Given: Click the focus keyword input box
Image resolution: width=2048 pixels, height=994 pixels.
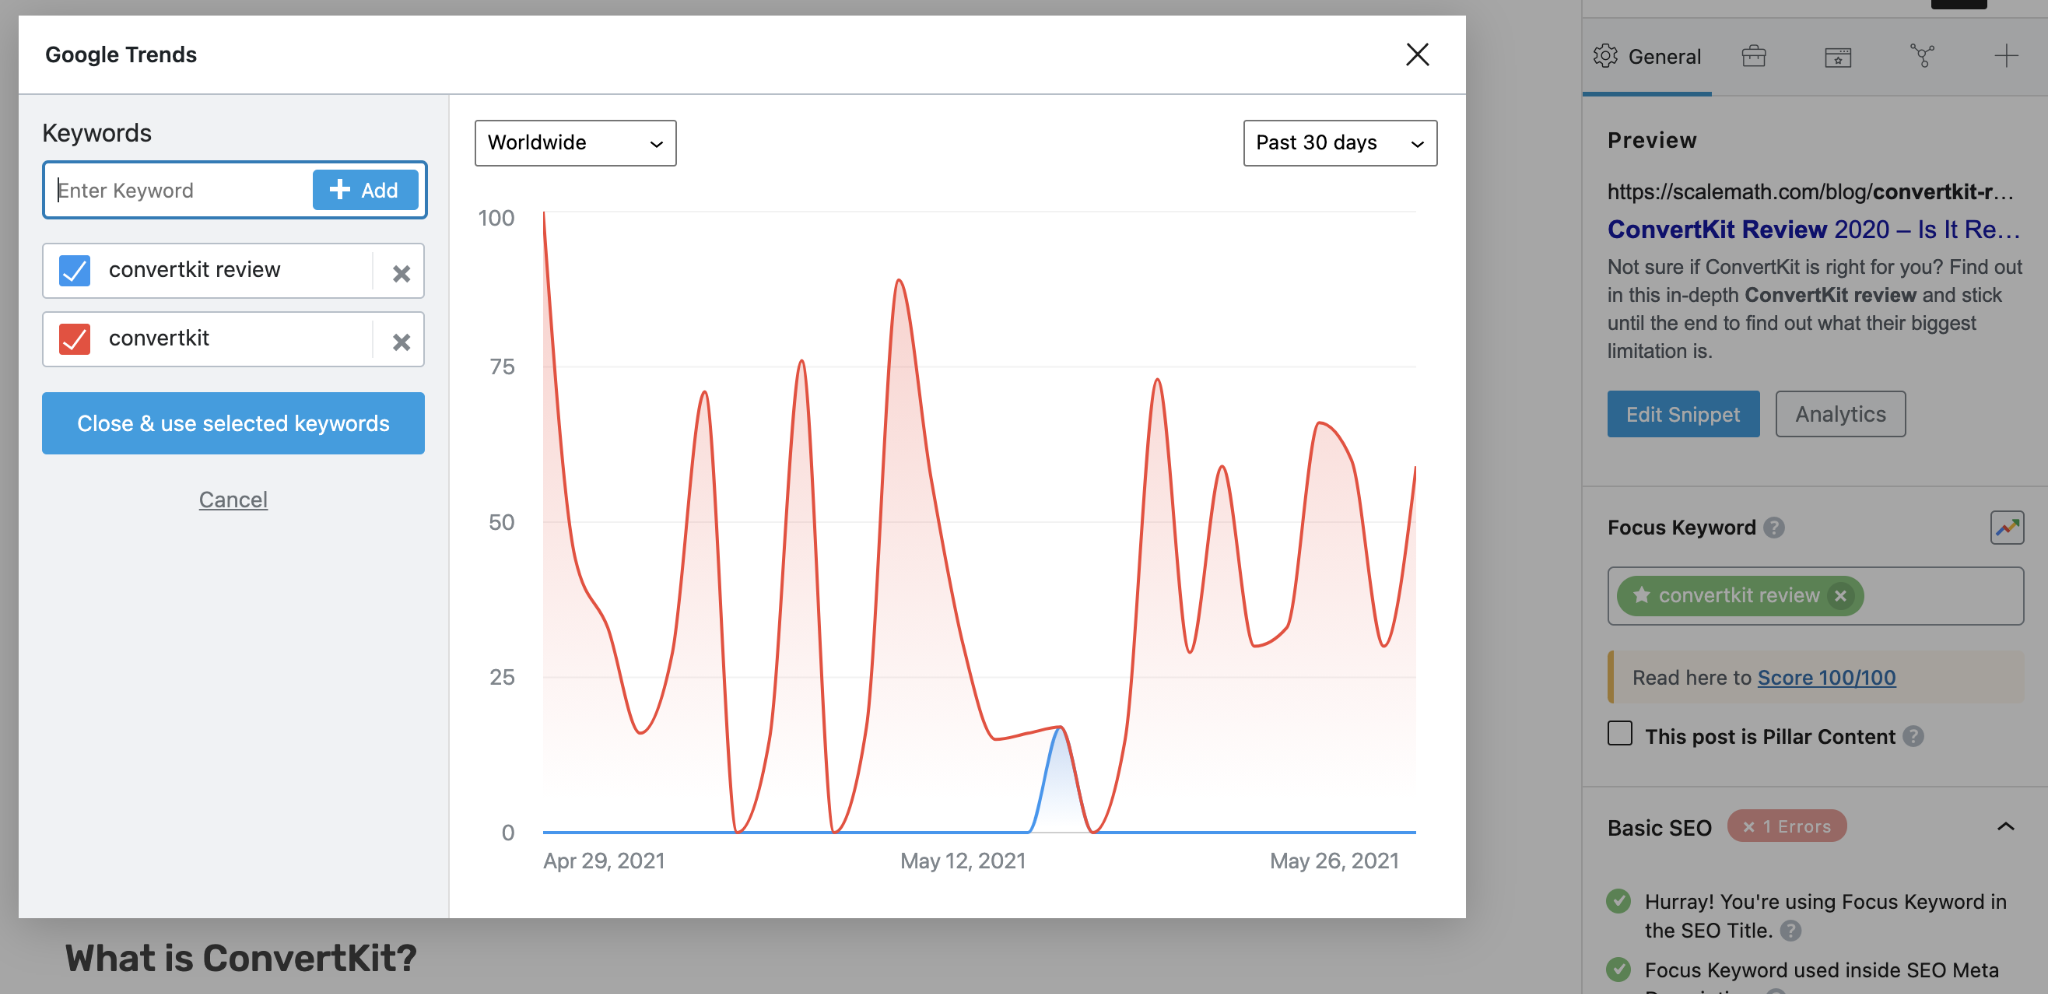Looking at the screenshot, I should tap(1815, 596).
